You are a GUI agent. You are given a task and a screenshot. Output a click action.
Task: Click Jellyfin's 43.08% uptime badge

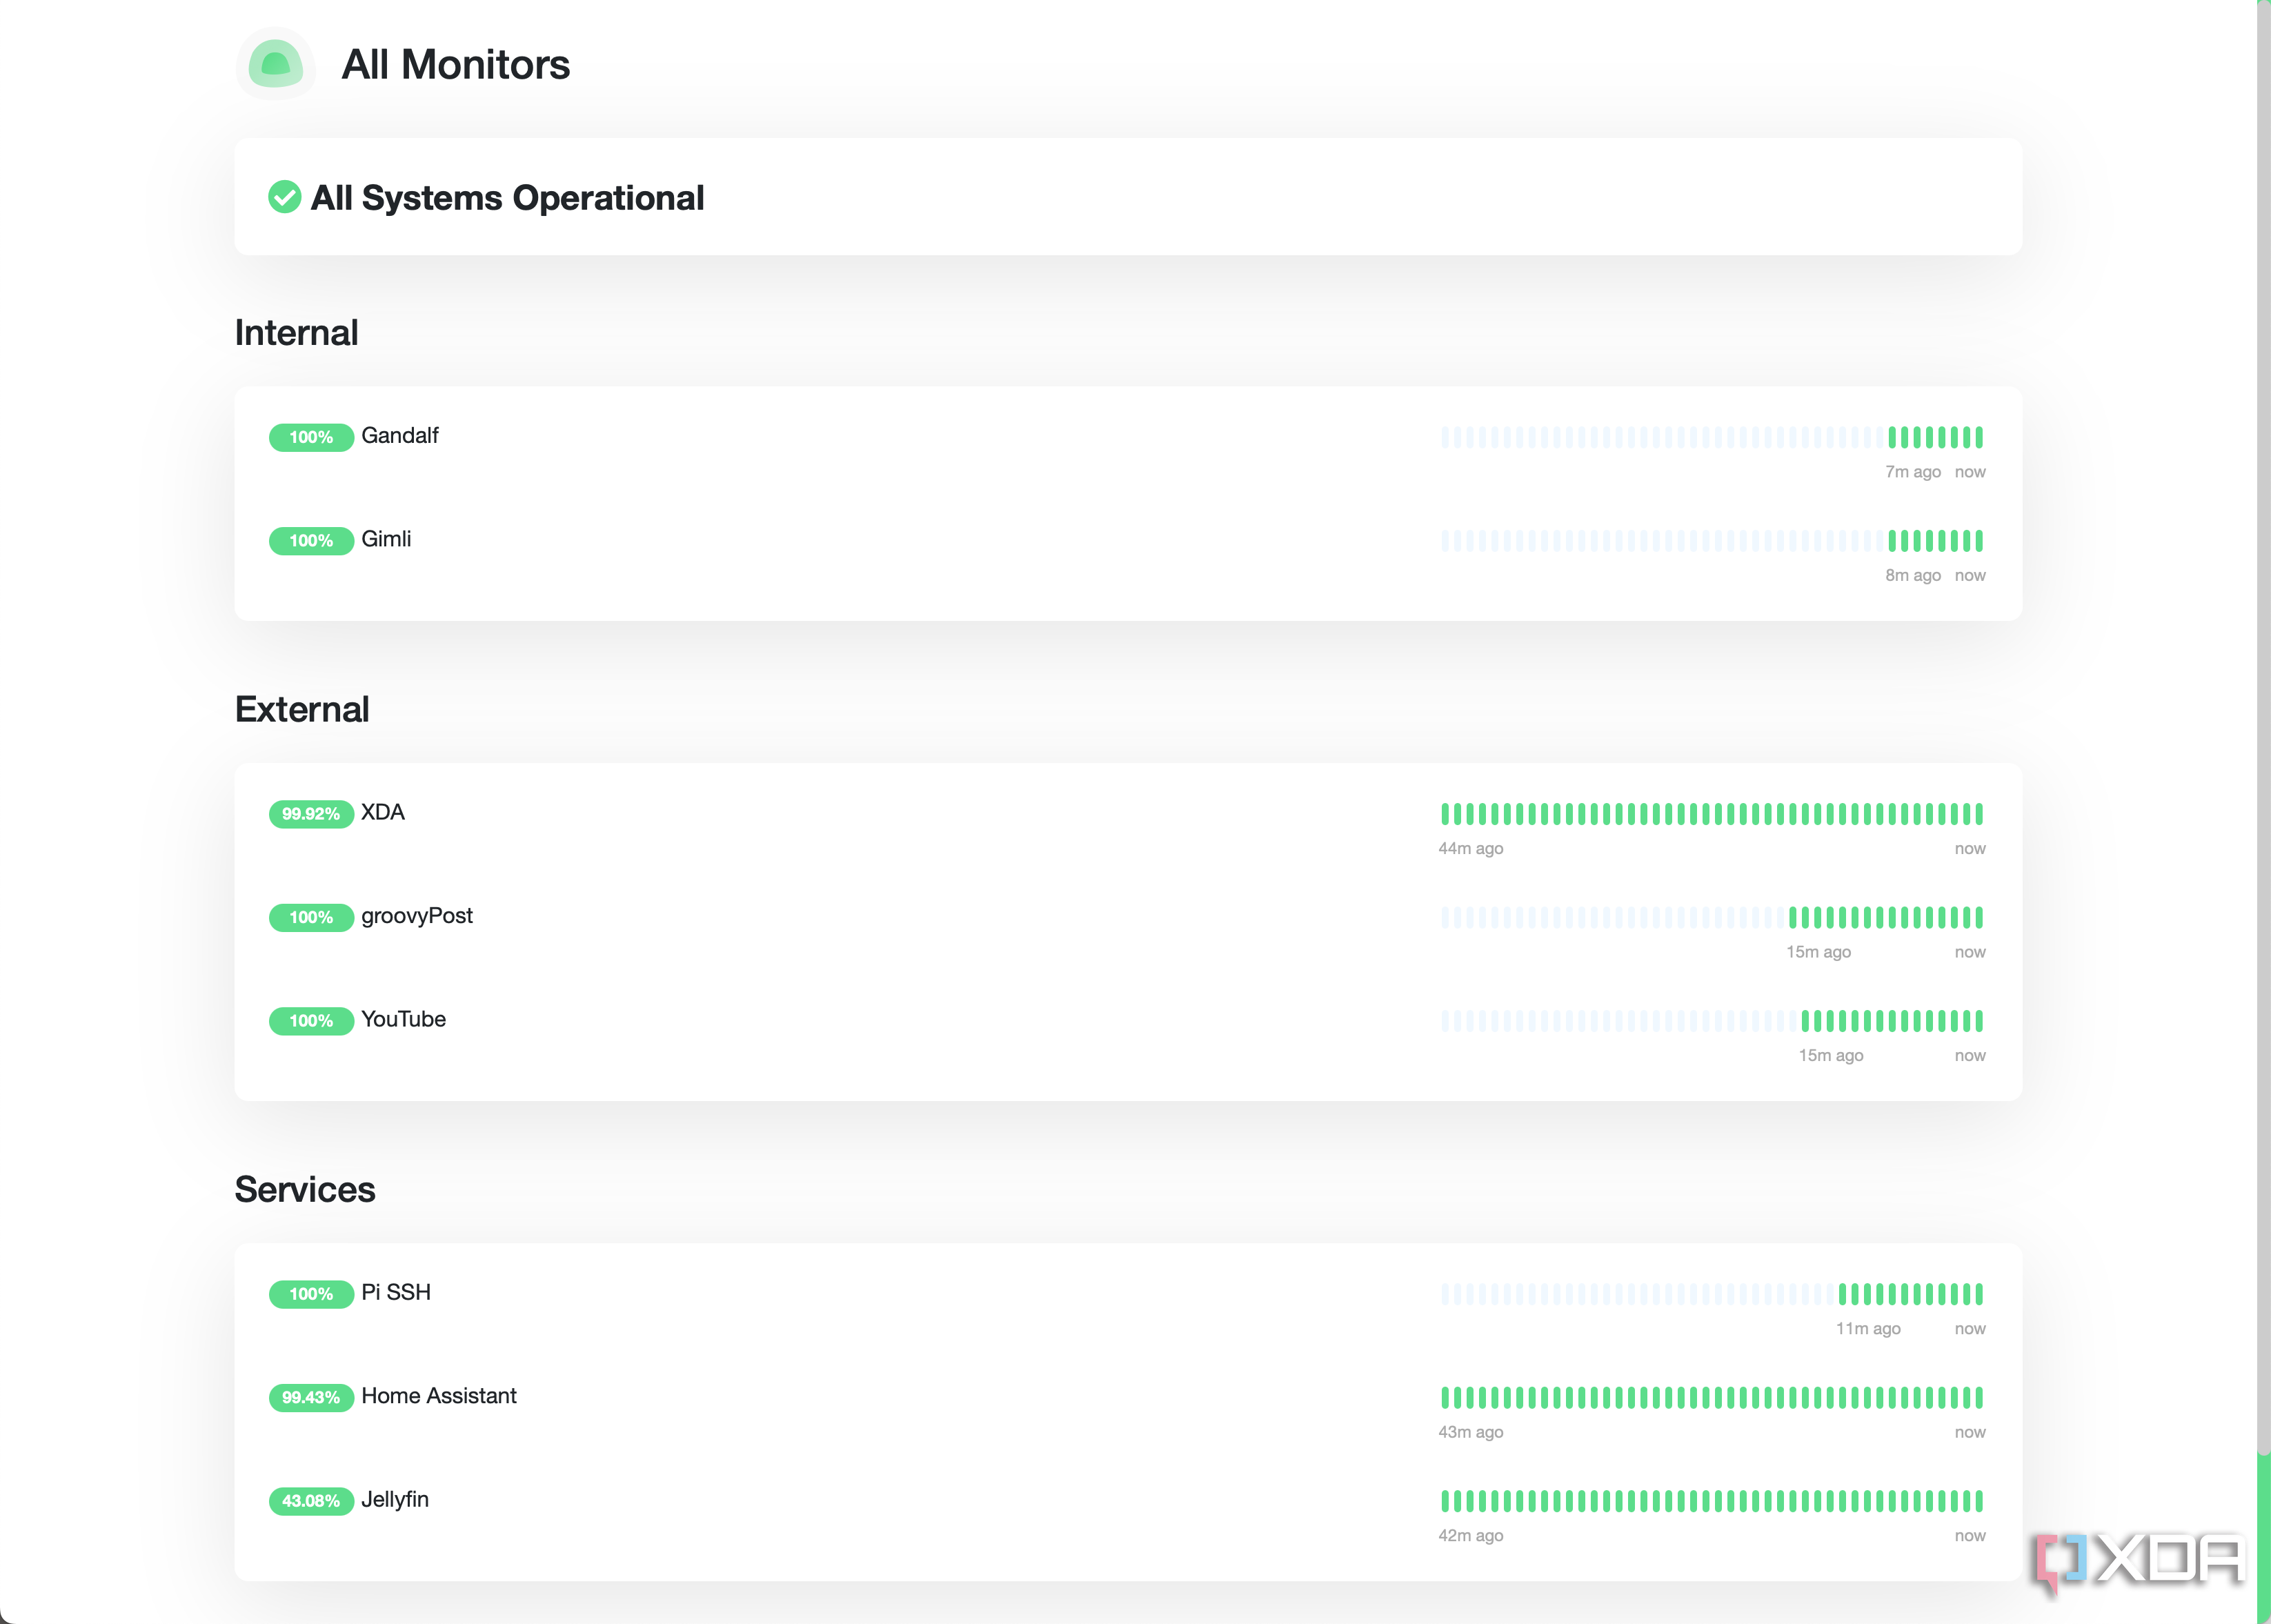click(x=311, y=1501)
